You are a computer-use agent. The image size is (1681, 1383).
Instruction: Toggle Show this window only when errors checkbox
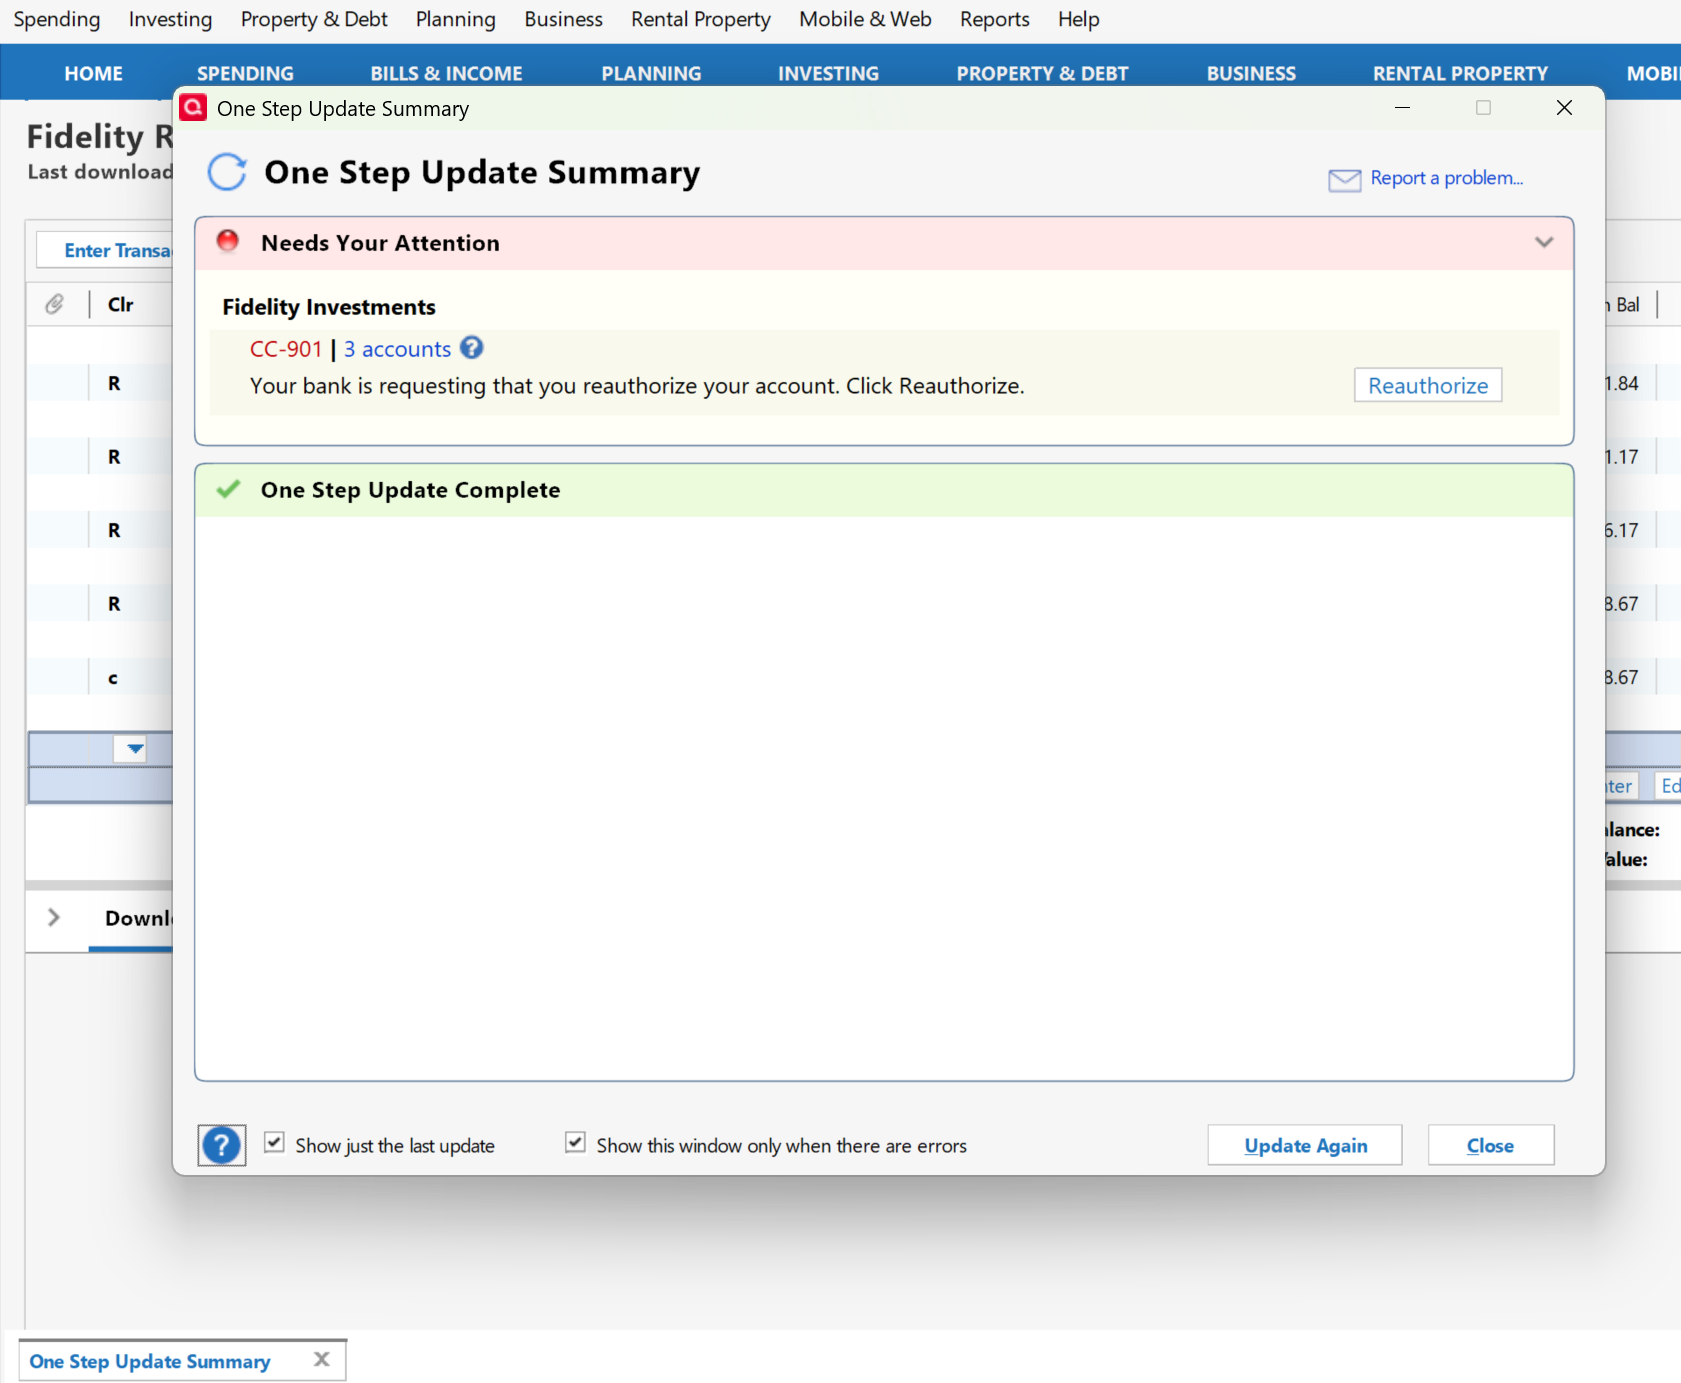coord(575,1143)
